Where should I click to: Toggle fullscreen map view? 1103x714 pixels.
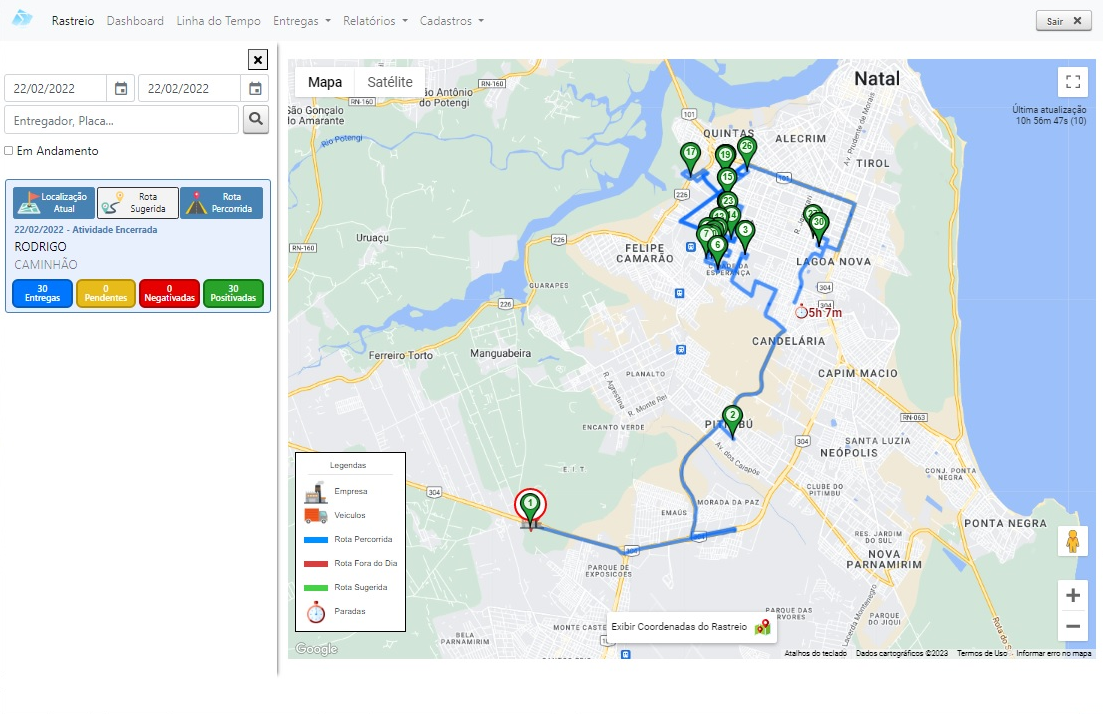pyautogui.click(x=1073, y=82)
